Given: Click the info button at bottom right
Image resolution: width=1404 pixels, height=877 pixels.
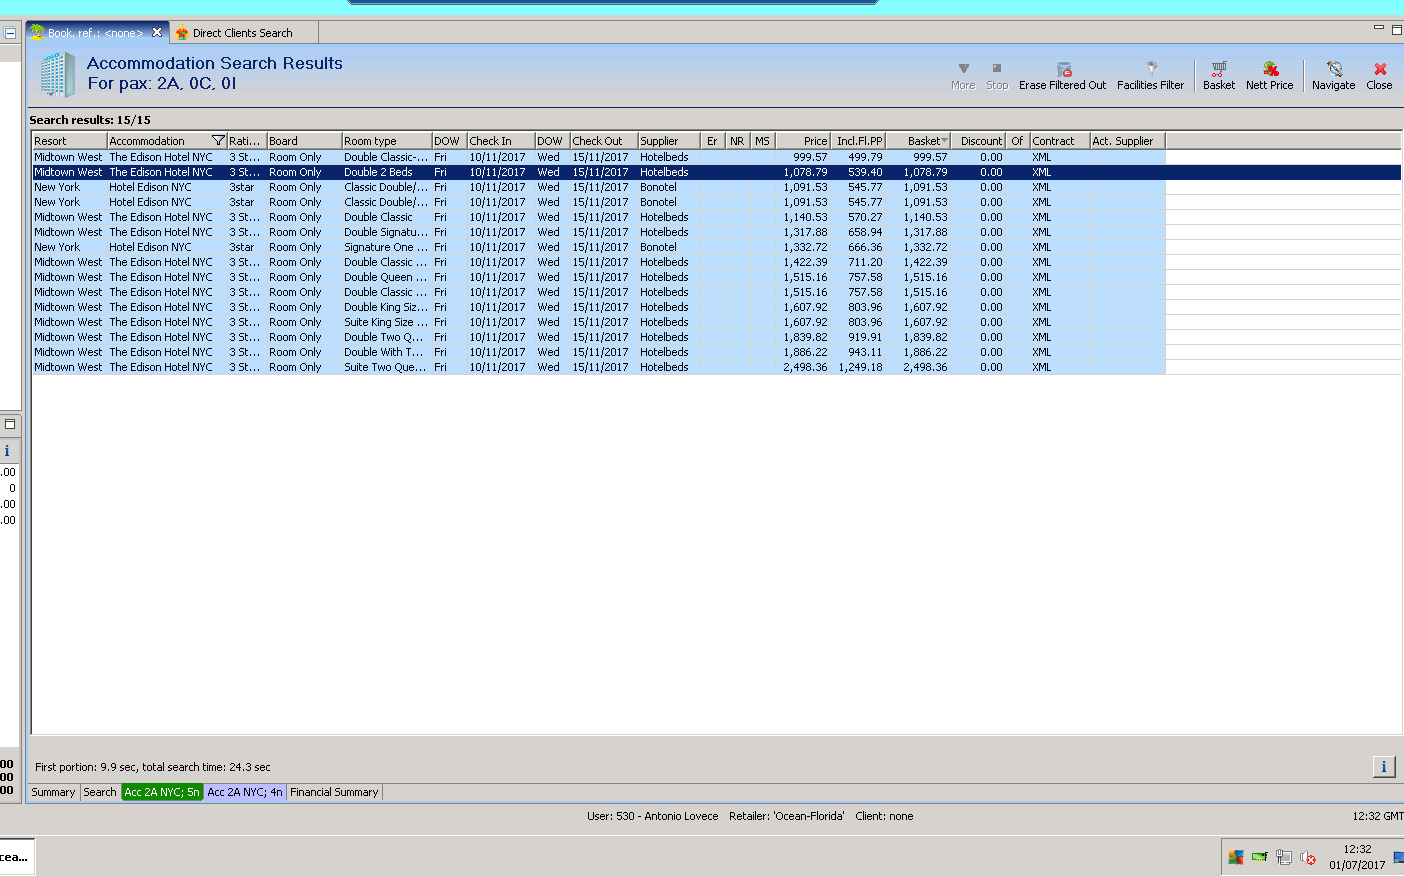Looking at the screenshot, I should 1383,767.
